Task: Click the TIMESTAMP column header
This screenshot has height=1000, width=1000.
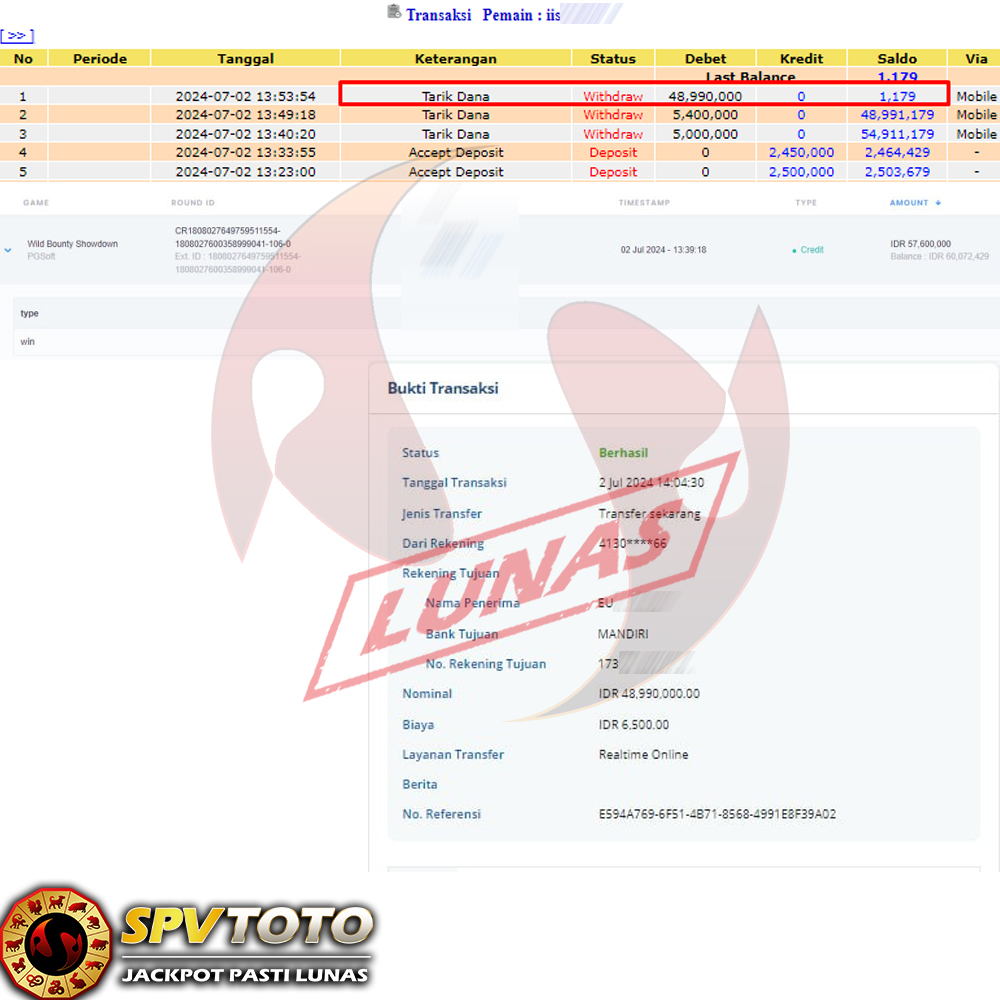Action: point(644,203)
